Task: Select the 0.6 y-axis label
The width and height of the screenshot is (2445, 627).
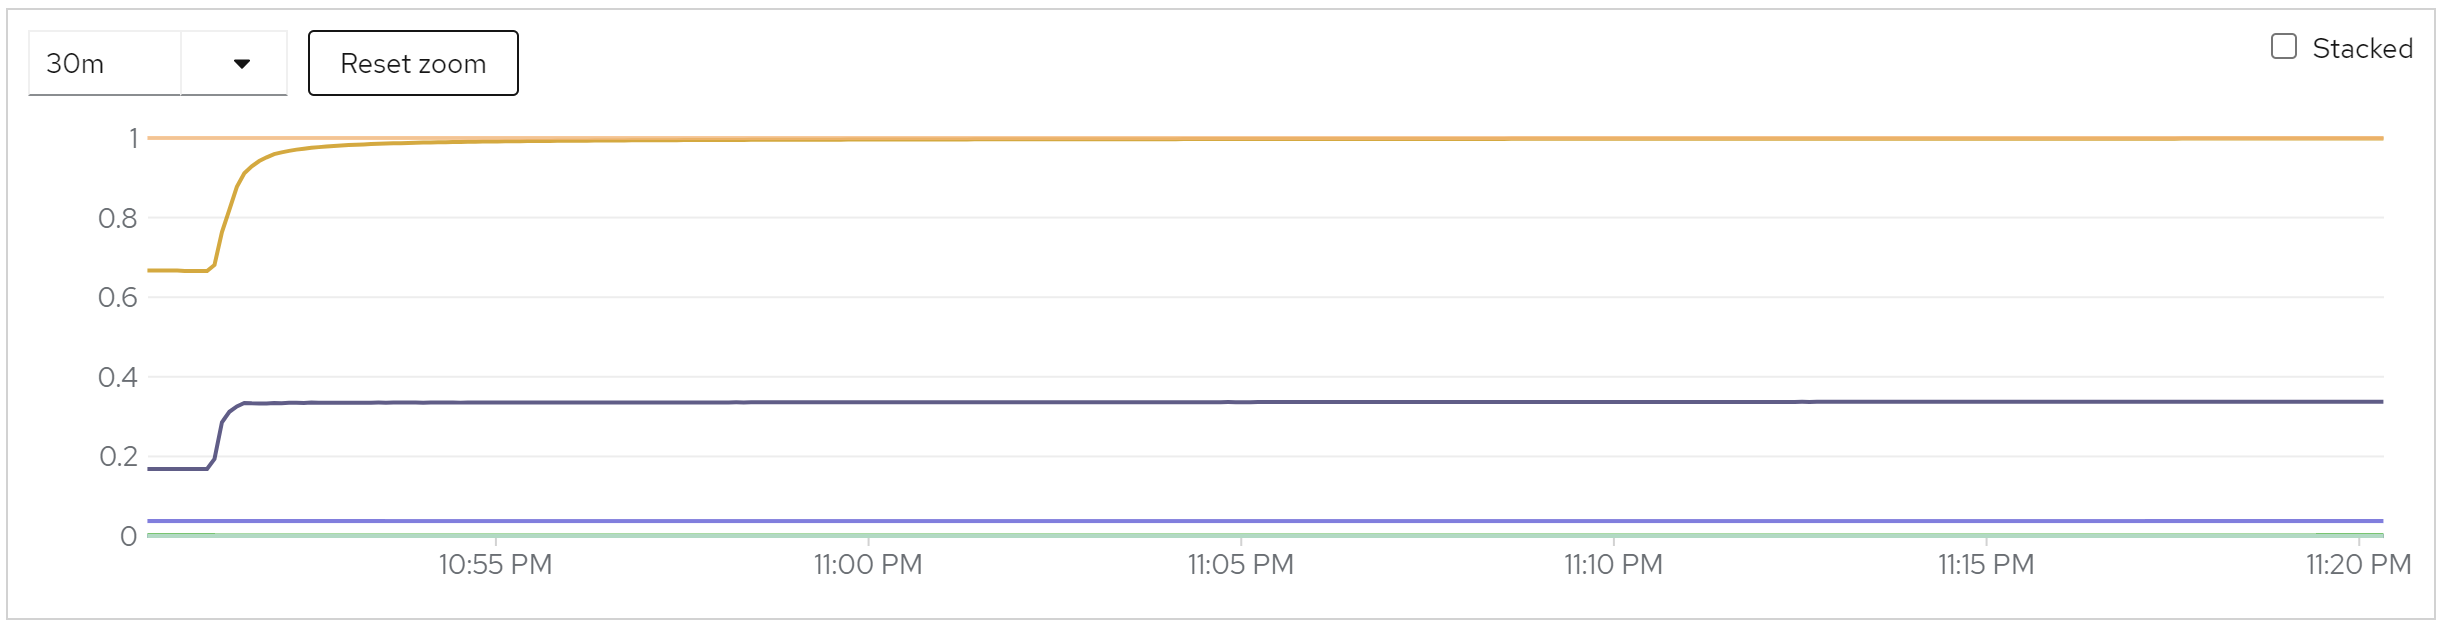Action: 118,297
